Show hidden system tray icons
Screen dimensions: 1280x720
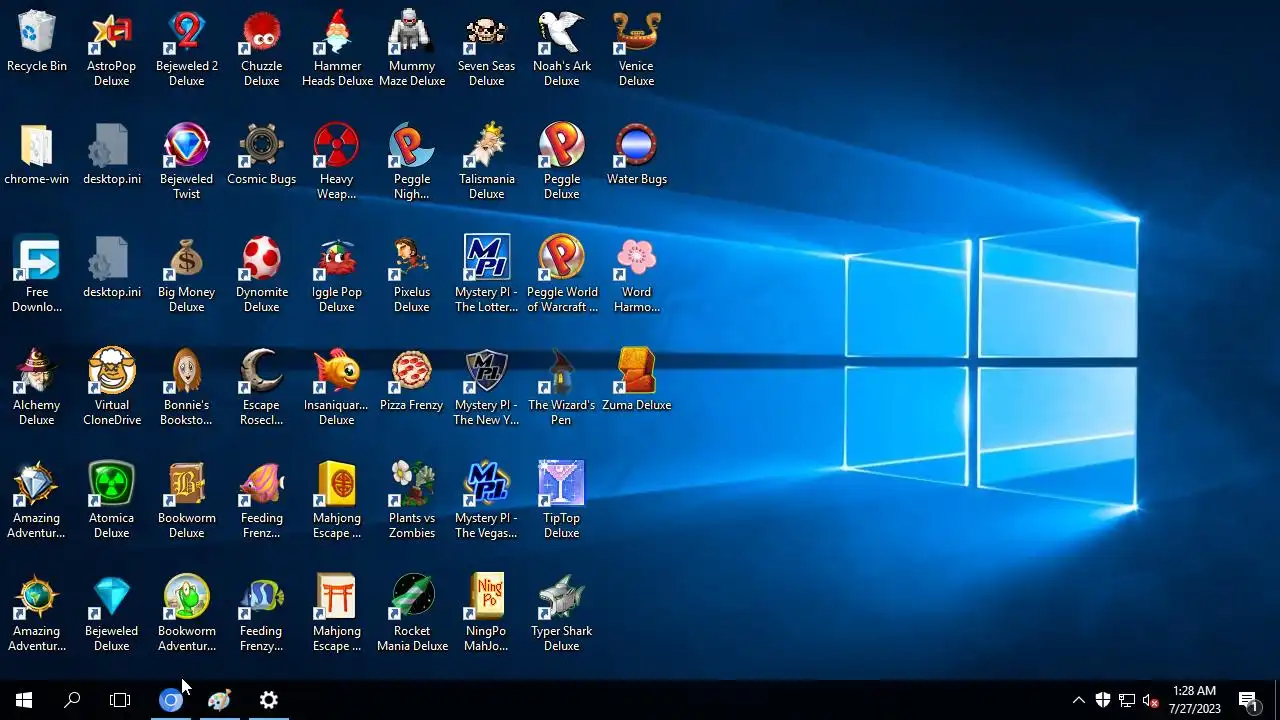(x=1078, y=700)
